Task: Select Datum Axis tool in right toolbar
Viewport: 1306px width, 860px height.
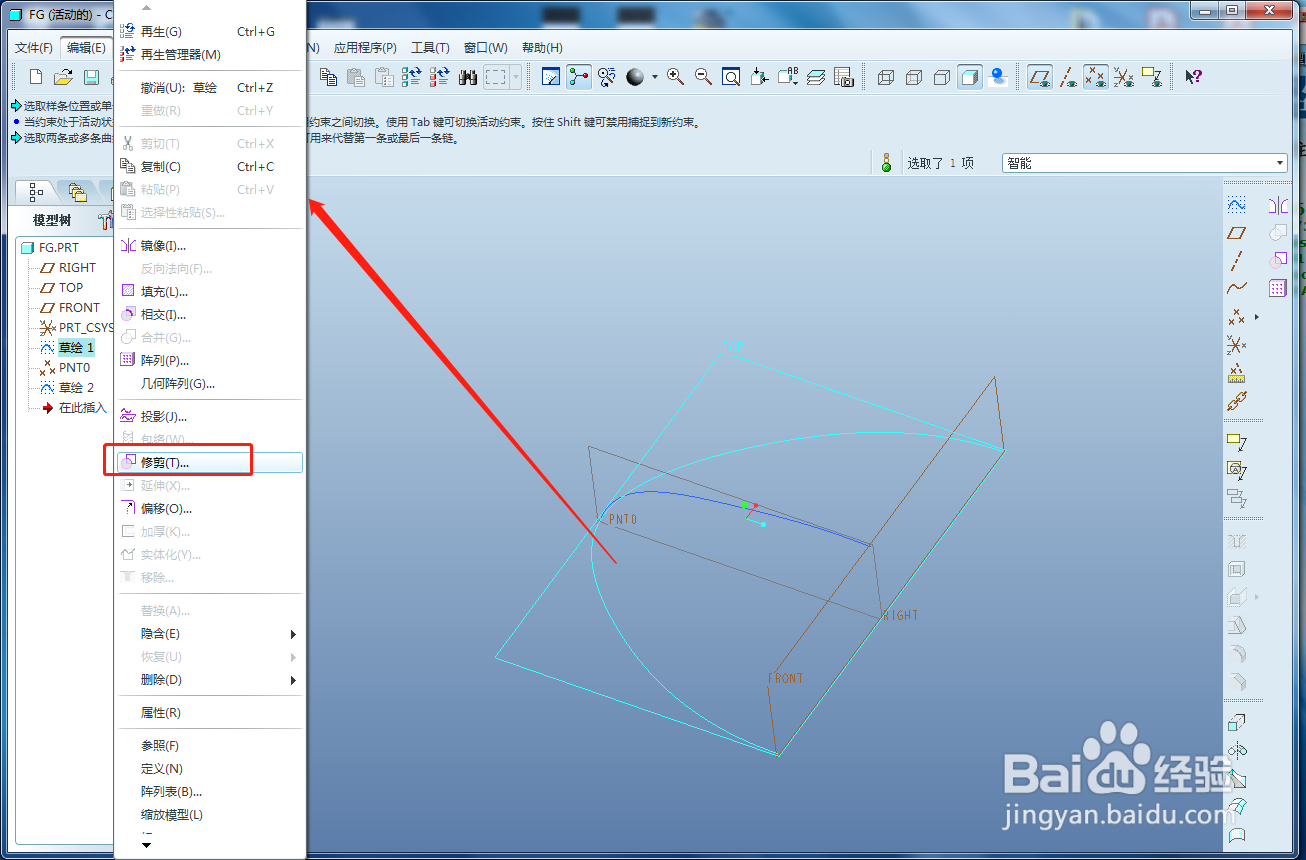Action: pos(1237,261)
